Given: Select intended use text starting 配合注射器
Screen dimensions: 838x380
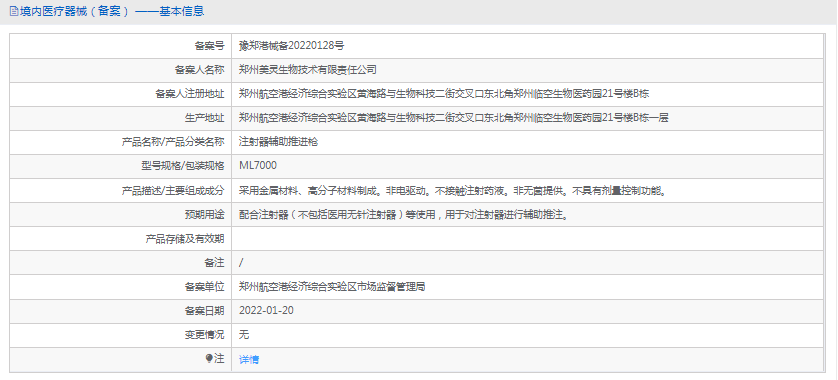Looking at the screenshot, I should 404,215.
